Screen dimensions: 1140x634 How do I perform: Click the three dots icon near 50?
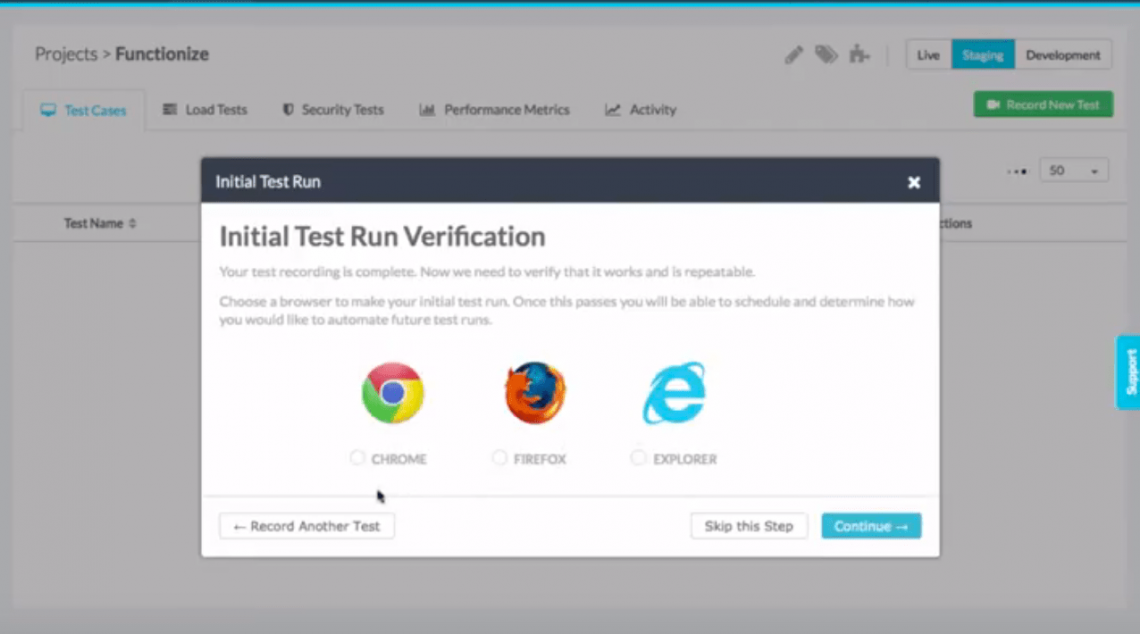(x=1017, y=172)
